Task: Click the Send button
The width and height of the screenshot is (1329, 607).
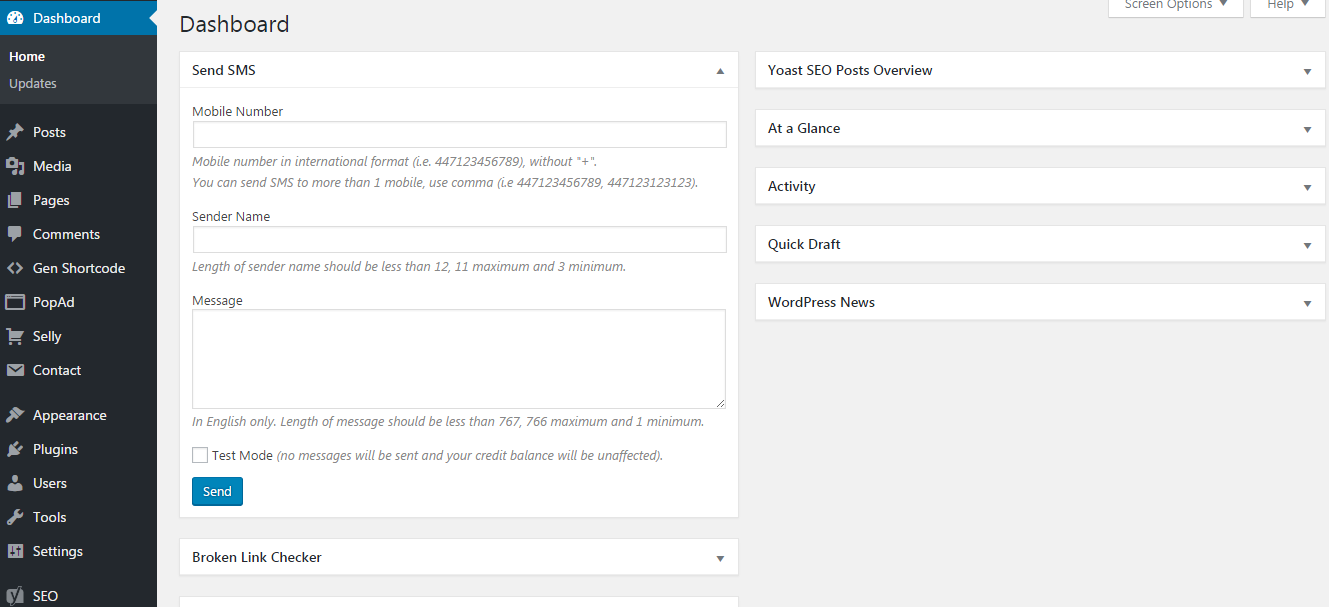Action: (217, 491)
